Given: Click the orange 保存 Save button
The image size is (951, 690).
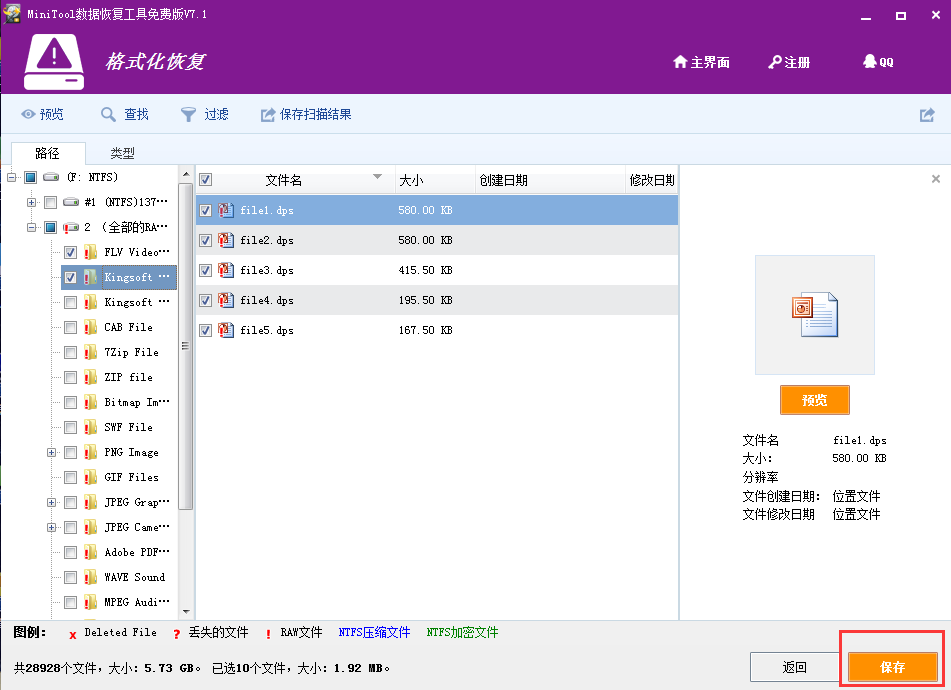Looking at the screenshot, I should click(892, 667).
